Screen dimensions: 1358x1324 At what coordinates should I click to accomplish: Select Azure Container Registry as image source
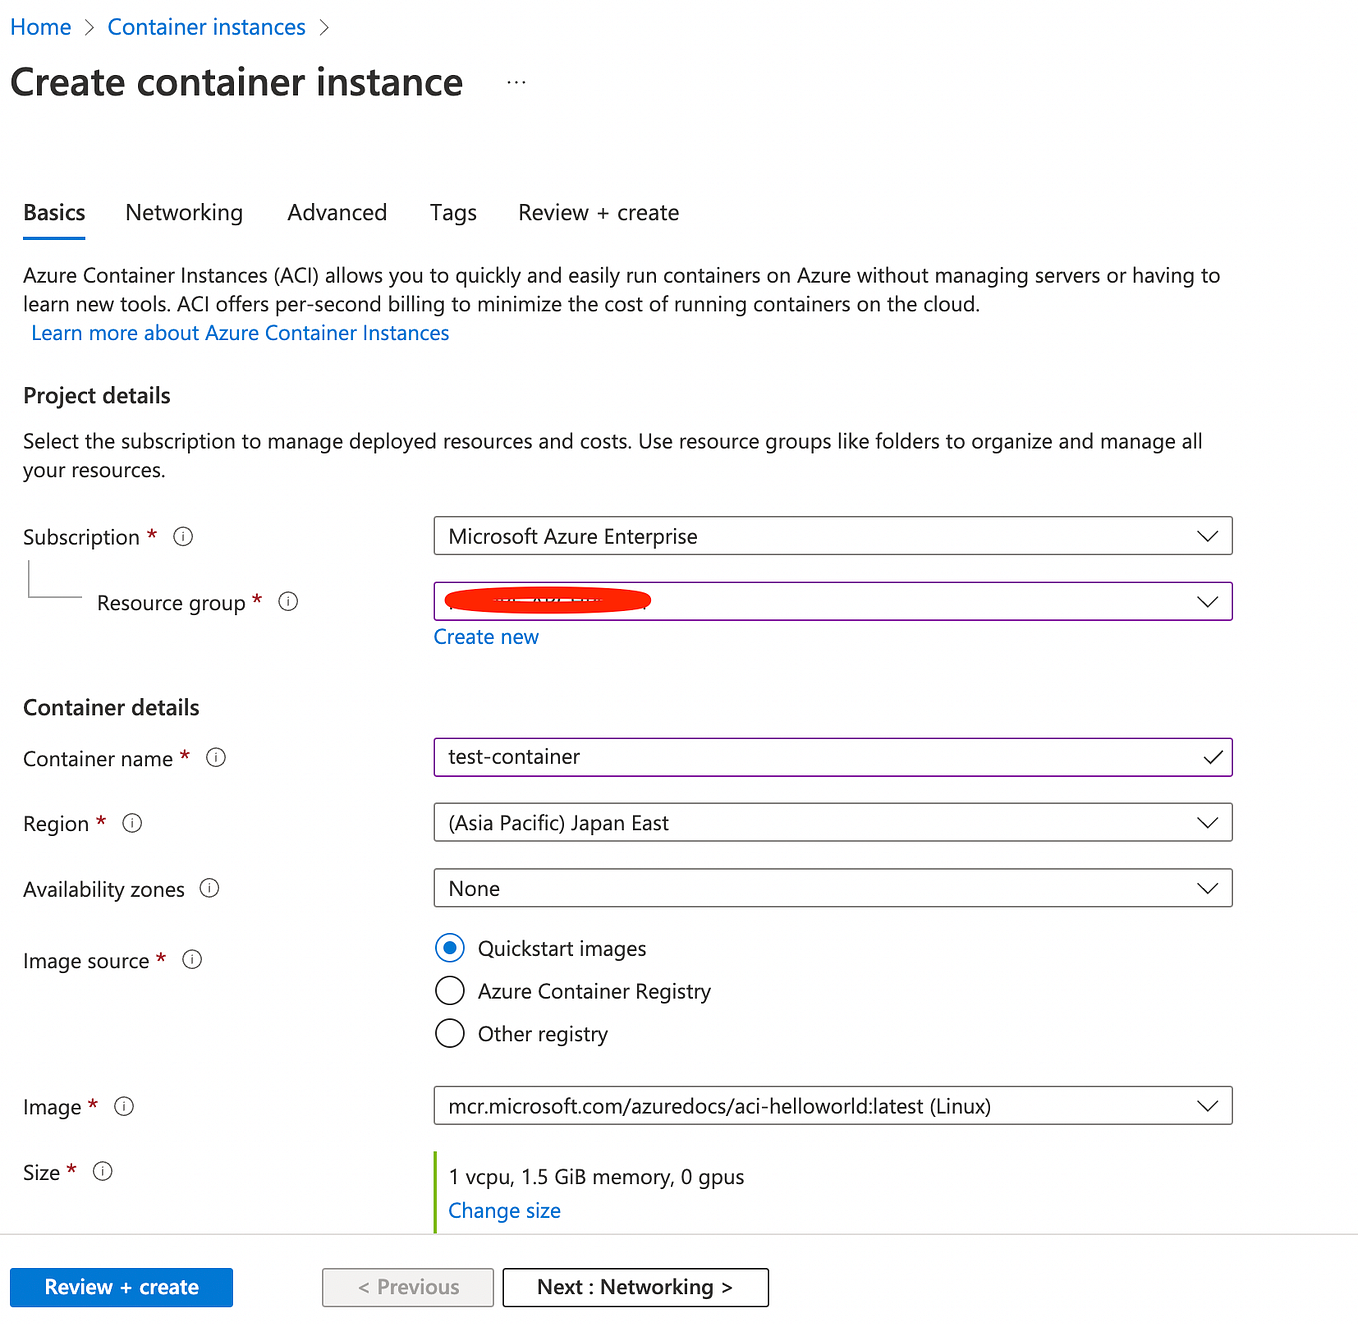coord(450,990)
